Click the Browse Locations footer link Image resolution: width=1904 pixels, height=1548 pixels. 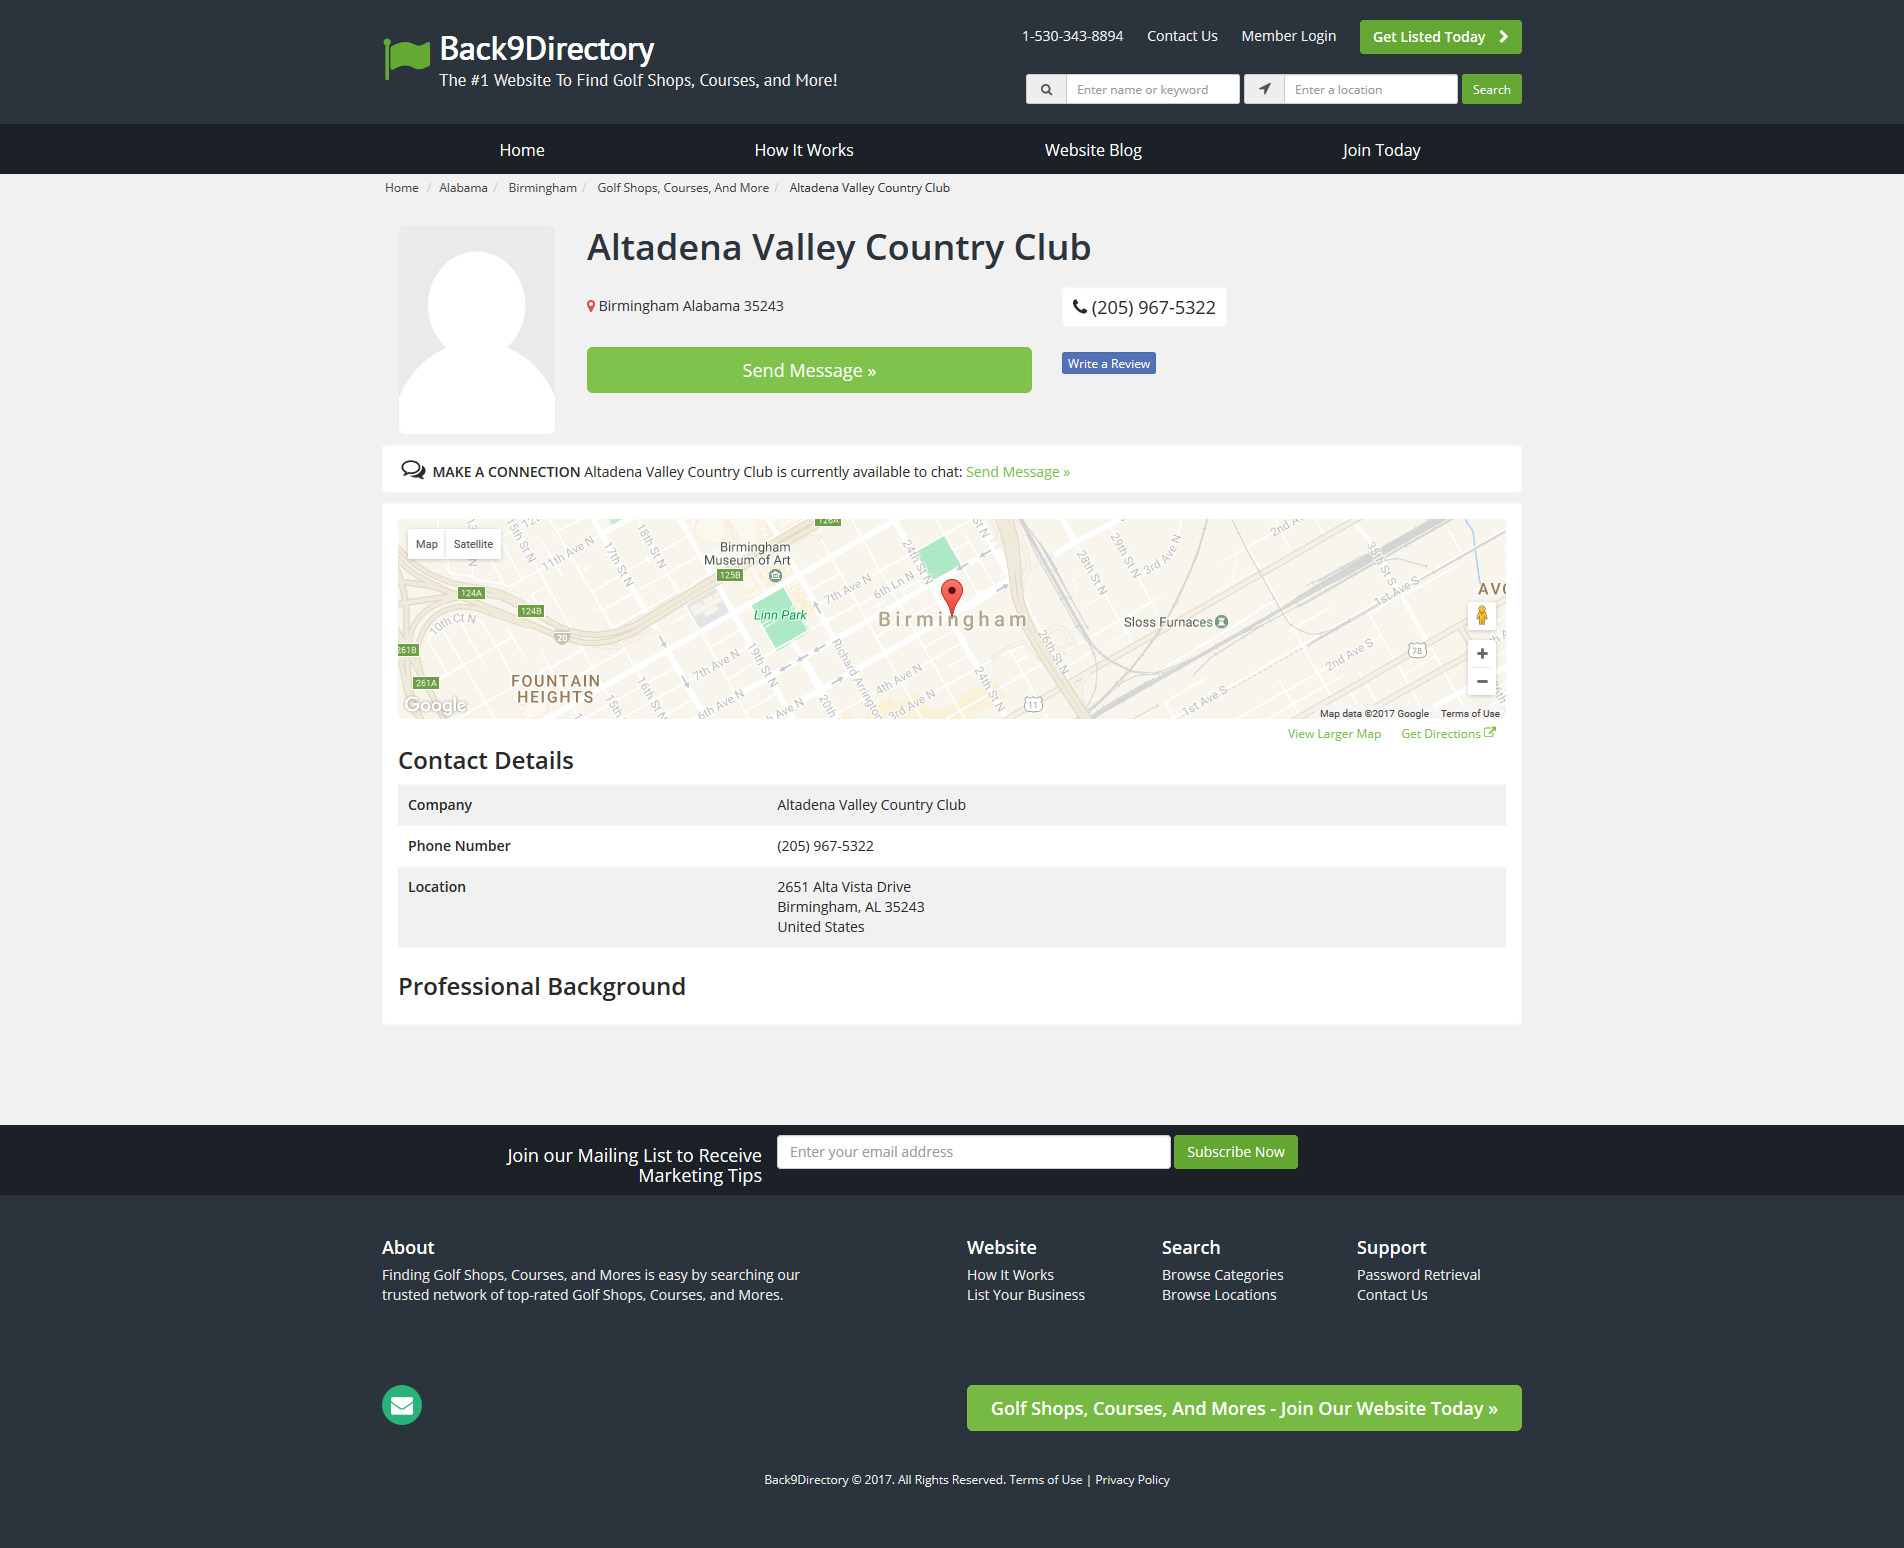point(1219,1295)
